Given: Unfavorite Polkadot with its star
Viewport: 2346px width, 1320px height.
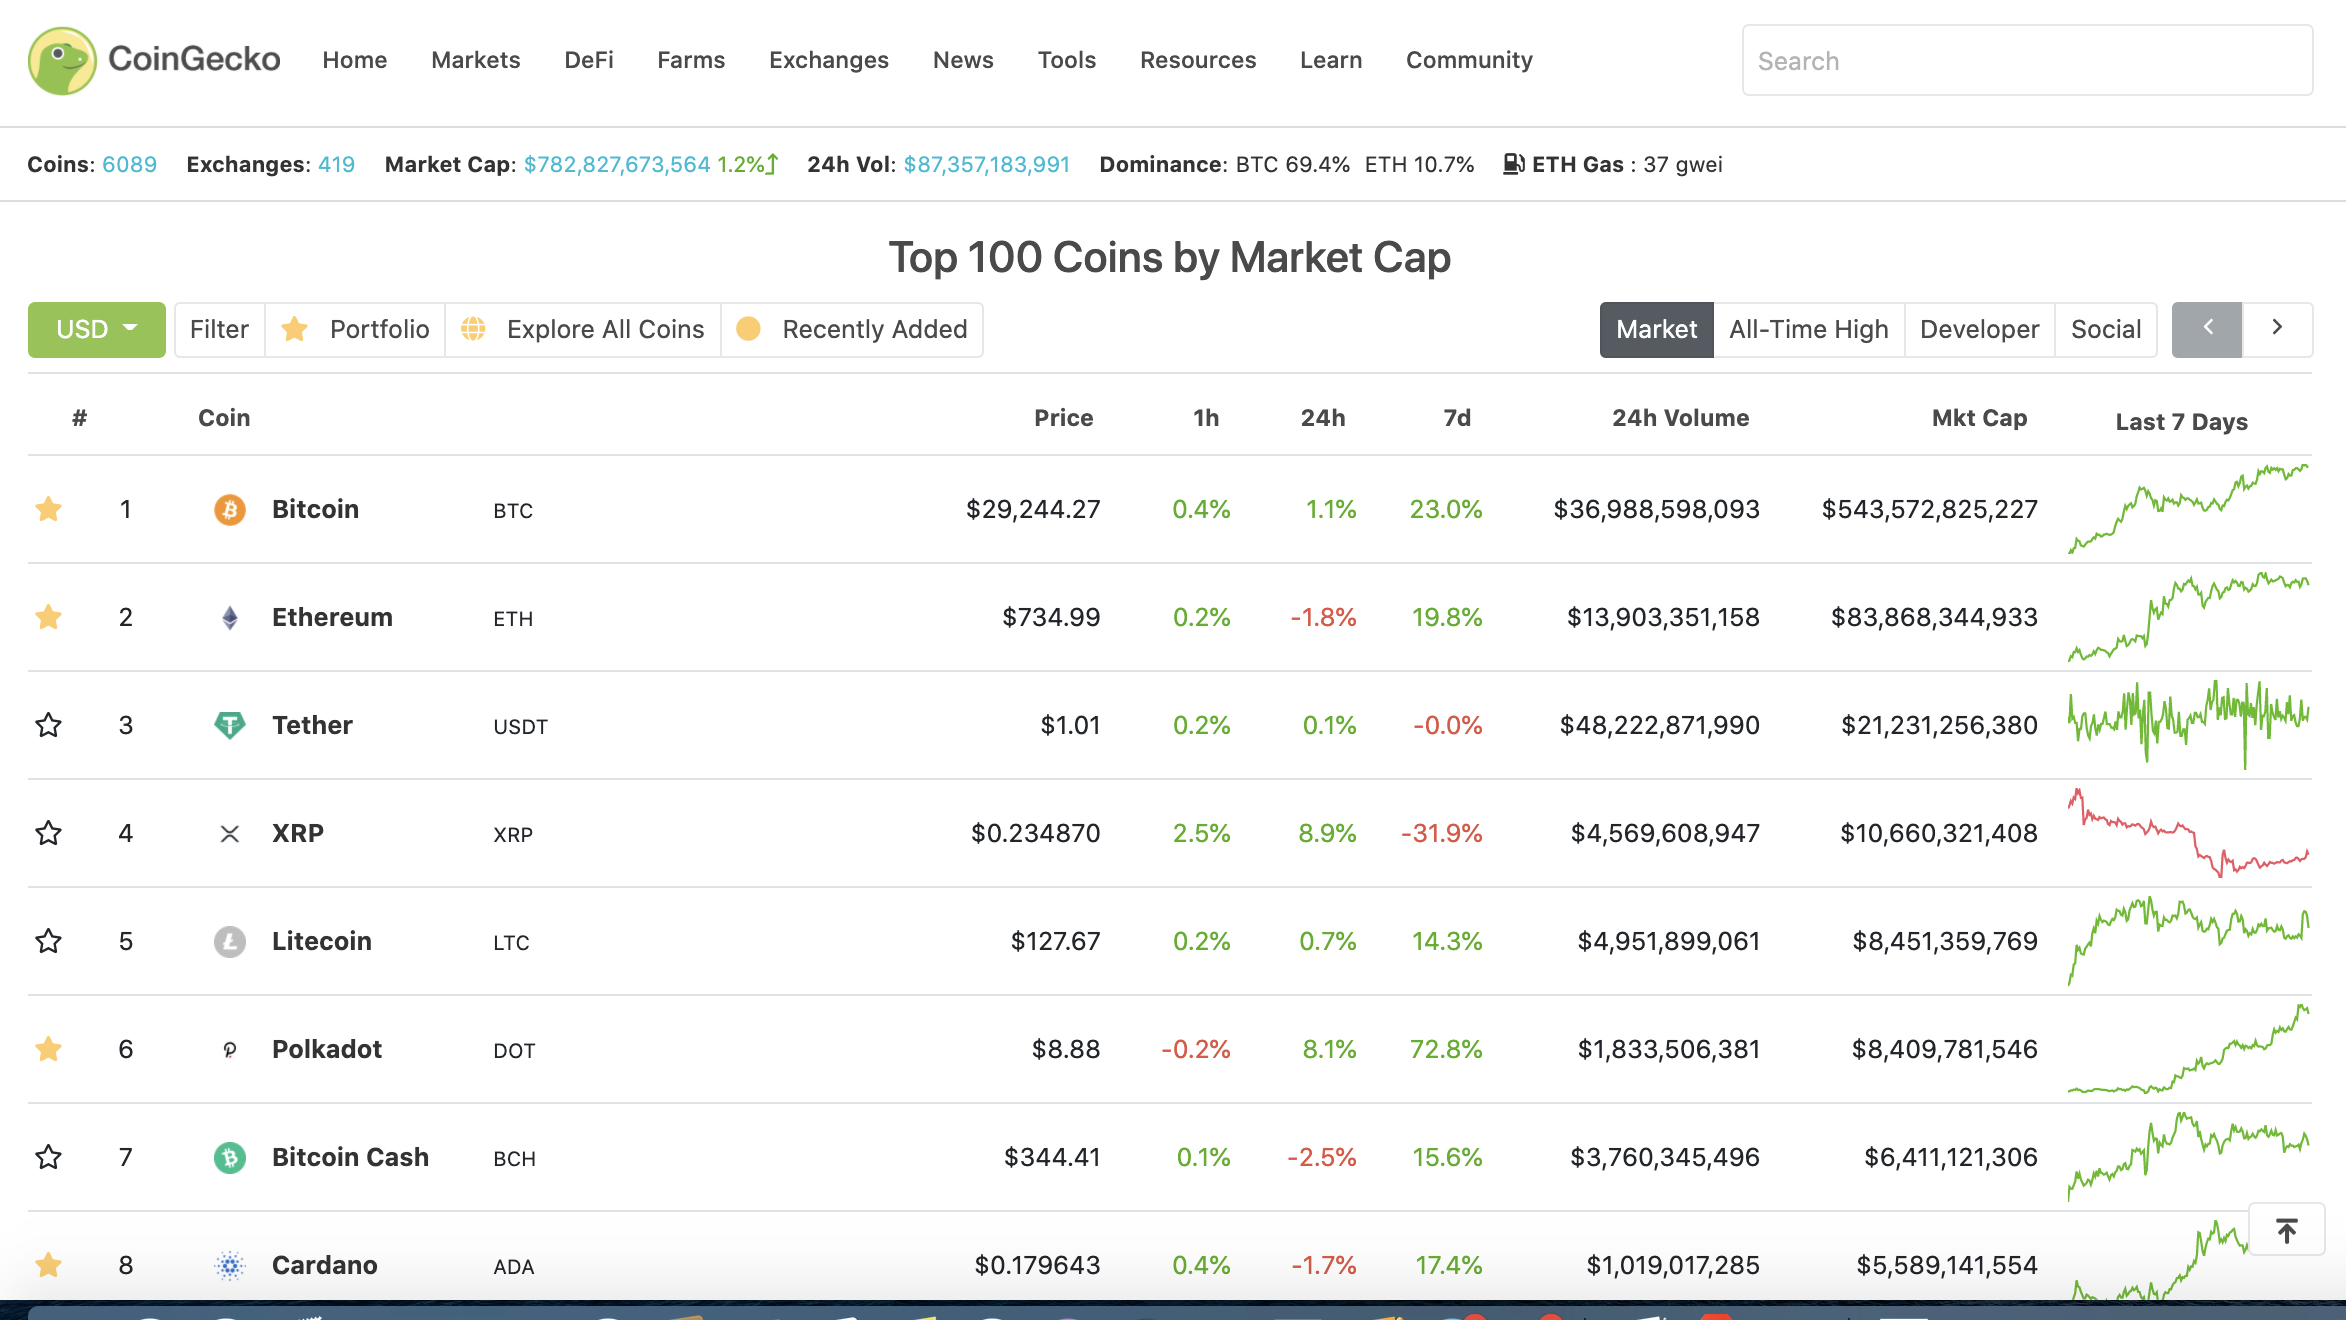Looking at the screenshot, I should coord(48,1049).
